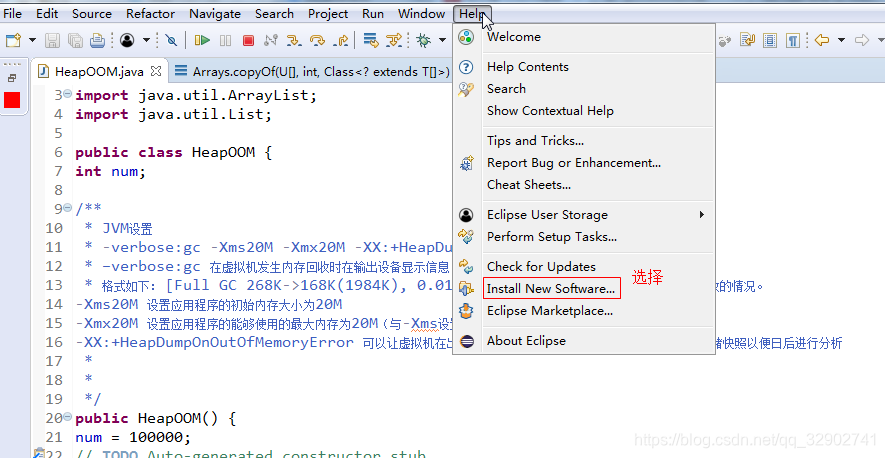The width and height of the screenshot is (885, 458).
Task: Choose Help Contents
Action: [x=584, y=67]
